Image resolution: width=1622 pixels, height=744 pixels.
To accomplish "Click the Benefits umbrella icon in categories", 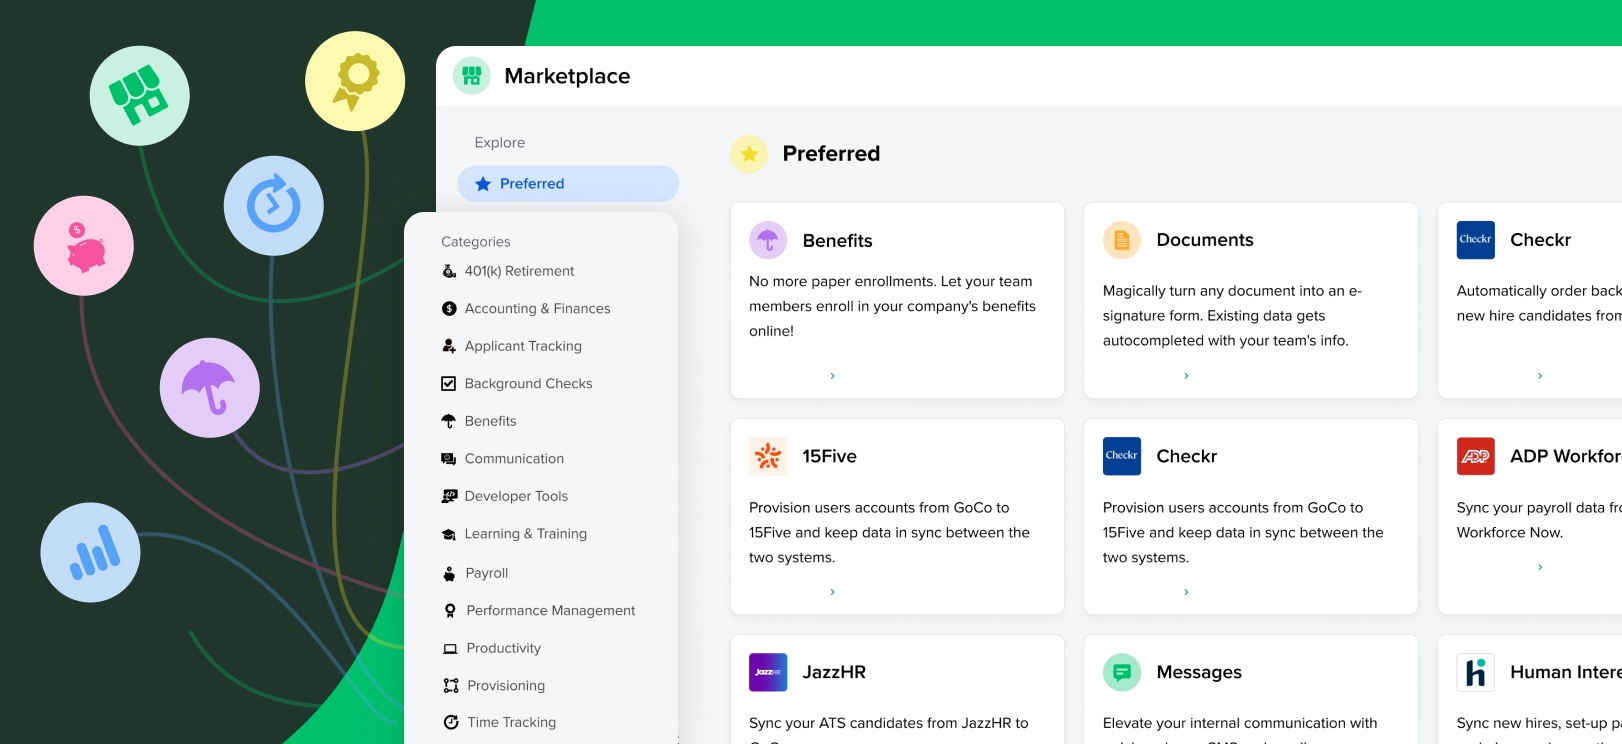I will click(449, 421).
